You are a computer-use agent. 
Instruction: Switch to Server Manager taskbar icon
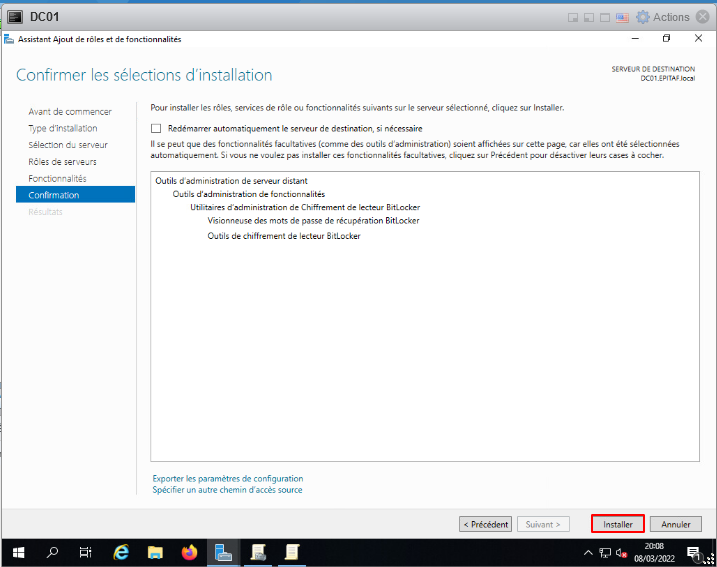pos(224,552)
